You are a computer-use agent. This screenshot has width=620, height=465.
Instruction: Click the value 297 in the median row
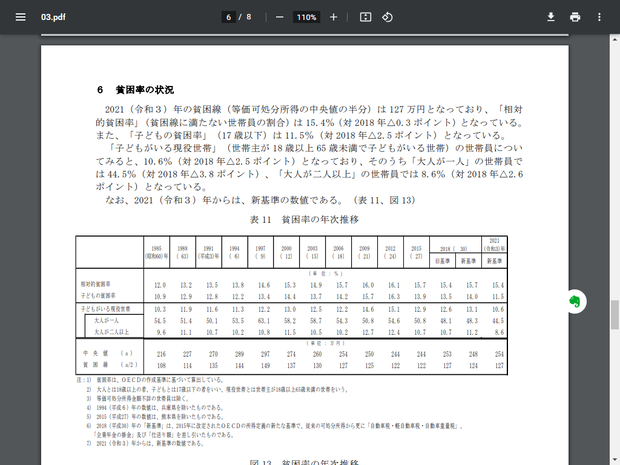point(265,354)
